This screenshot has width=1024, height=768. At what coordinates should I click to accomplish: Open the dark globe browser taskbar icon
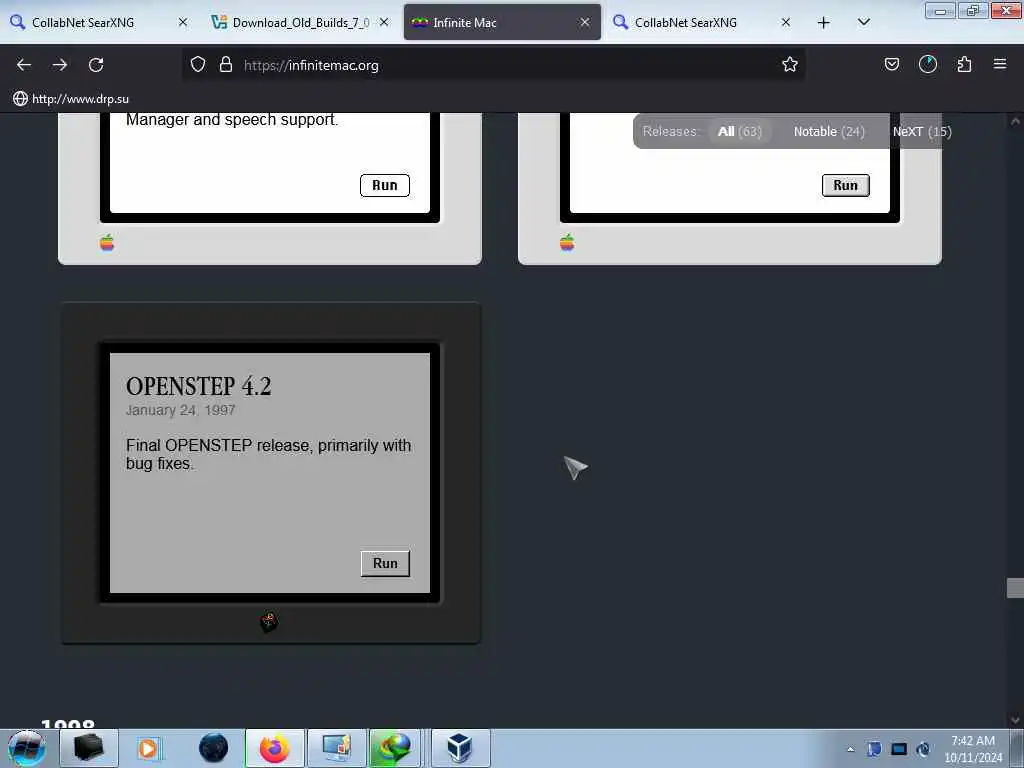point(213,748)
